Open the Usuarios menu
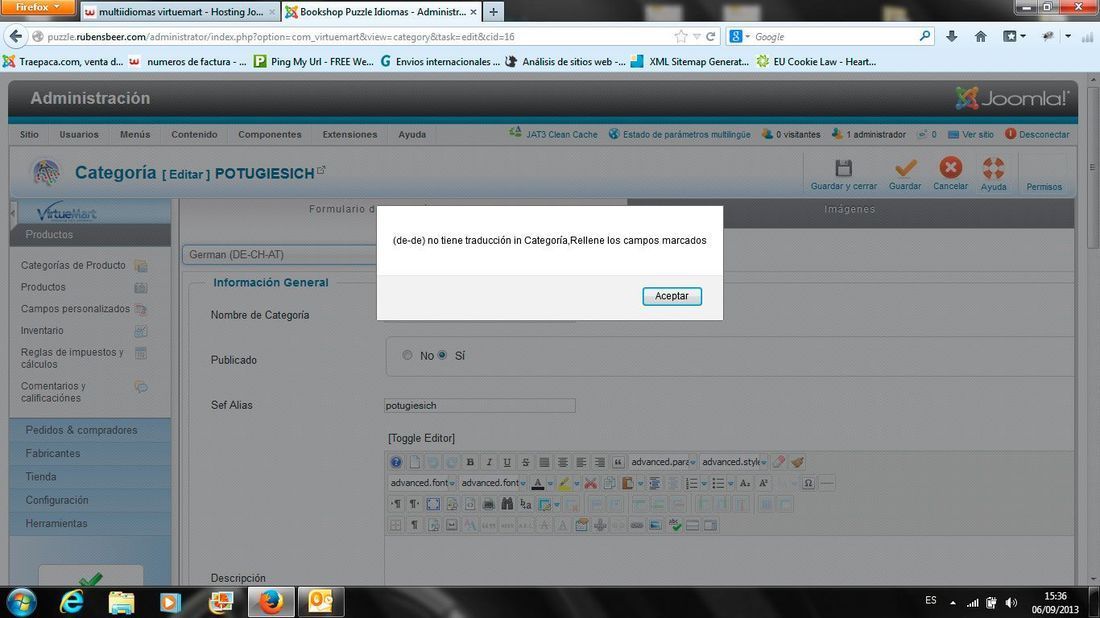This screenshot has height=618, width=1100. point(79,134)
